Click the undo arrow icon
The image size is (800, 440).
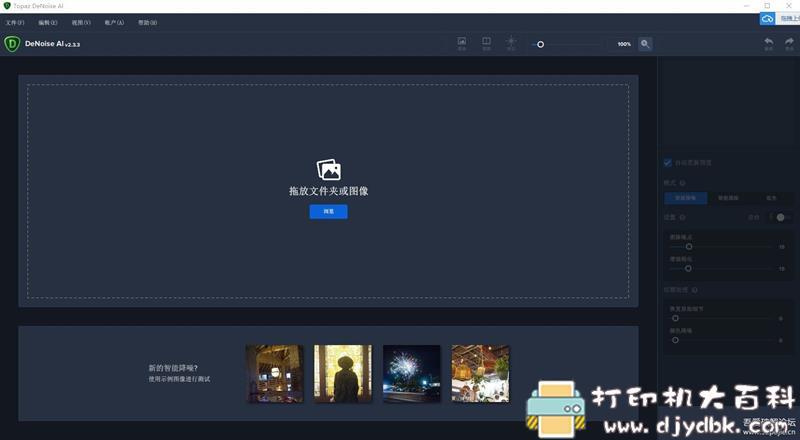[768, 43]
